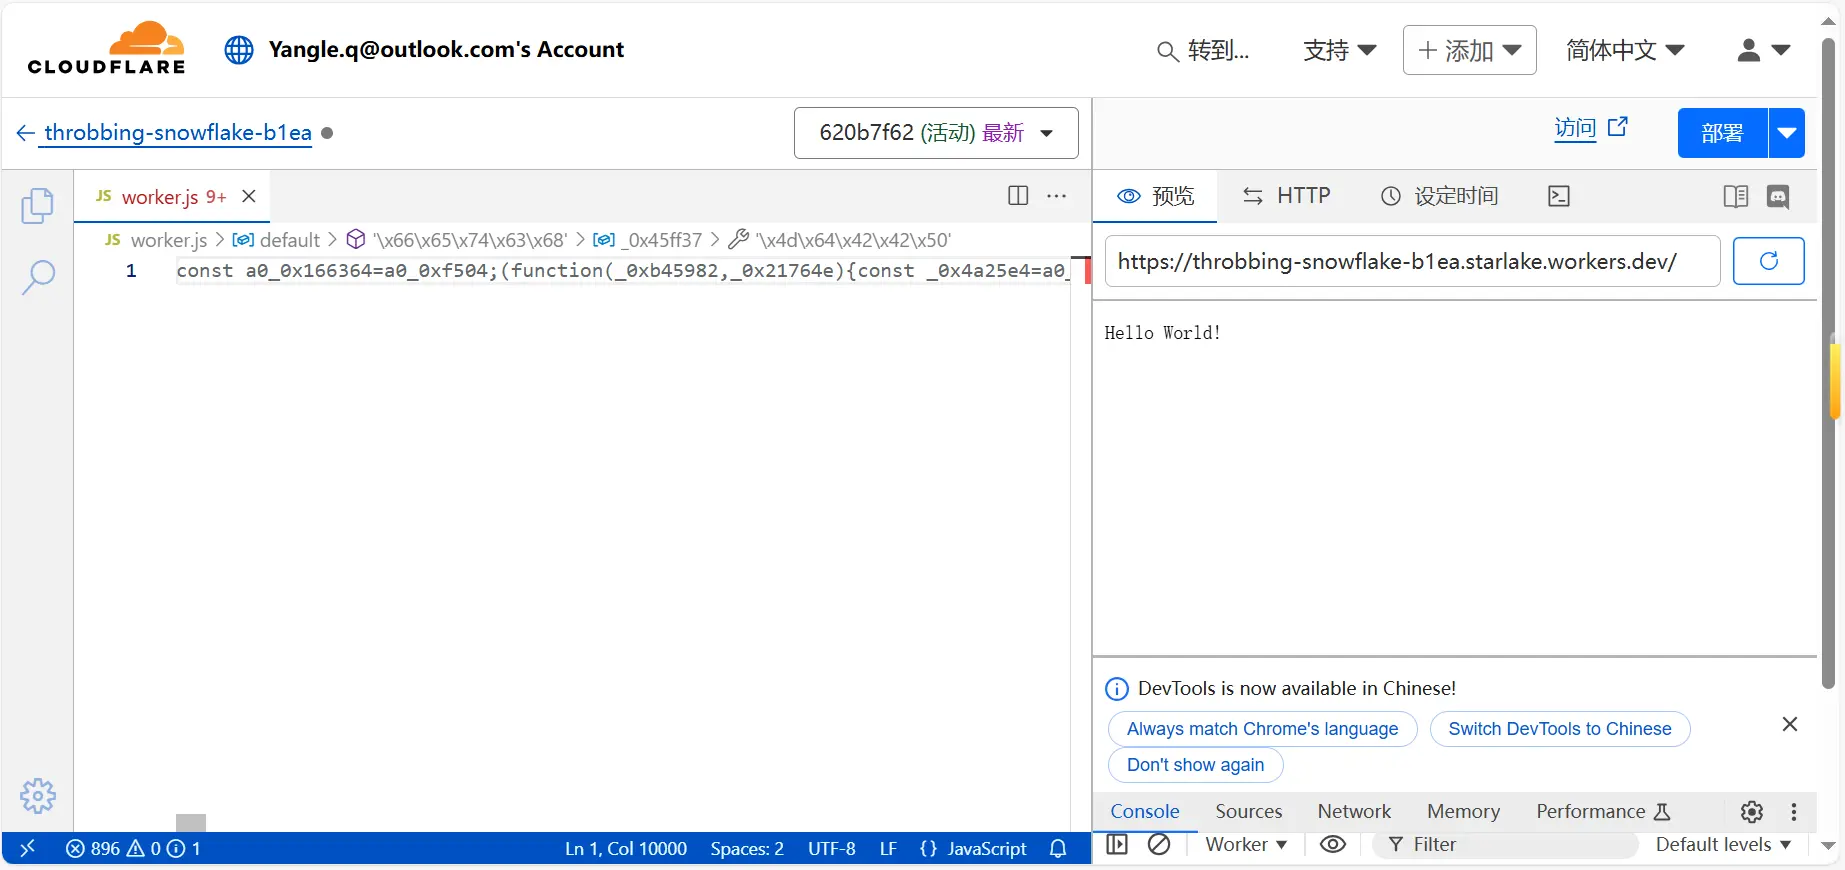Open the Default levels dropdown
1845x870 pixels.
click(x=1723, y=844)
